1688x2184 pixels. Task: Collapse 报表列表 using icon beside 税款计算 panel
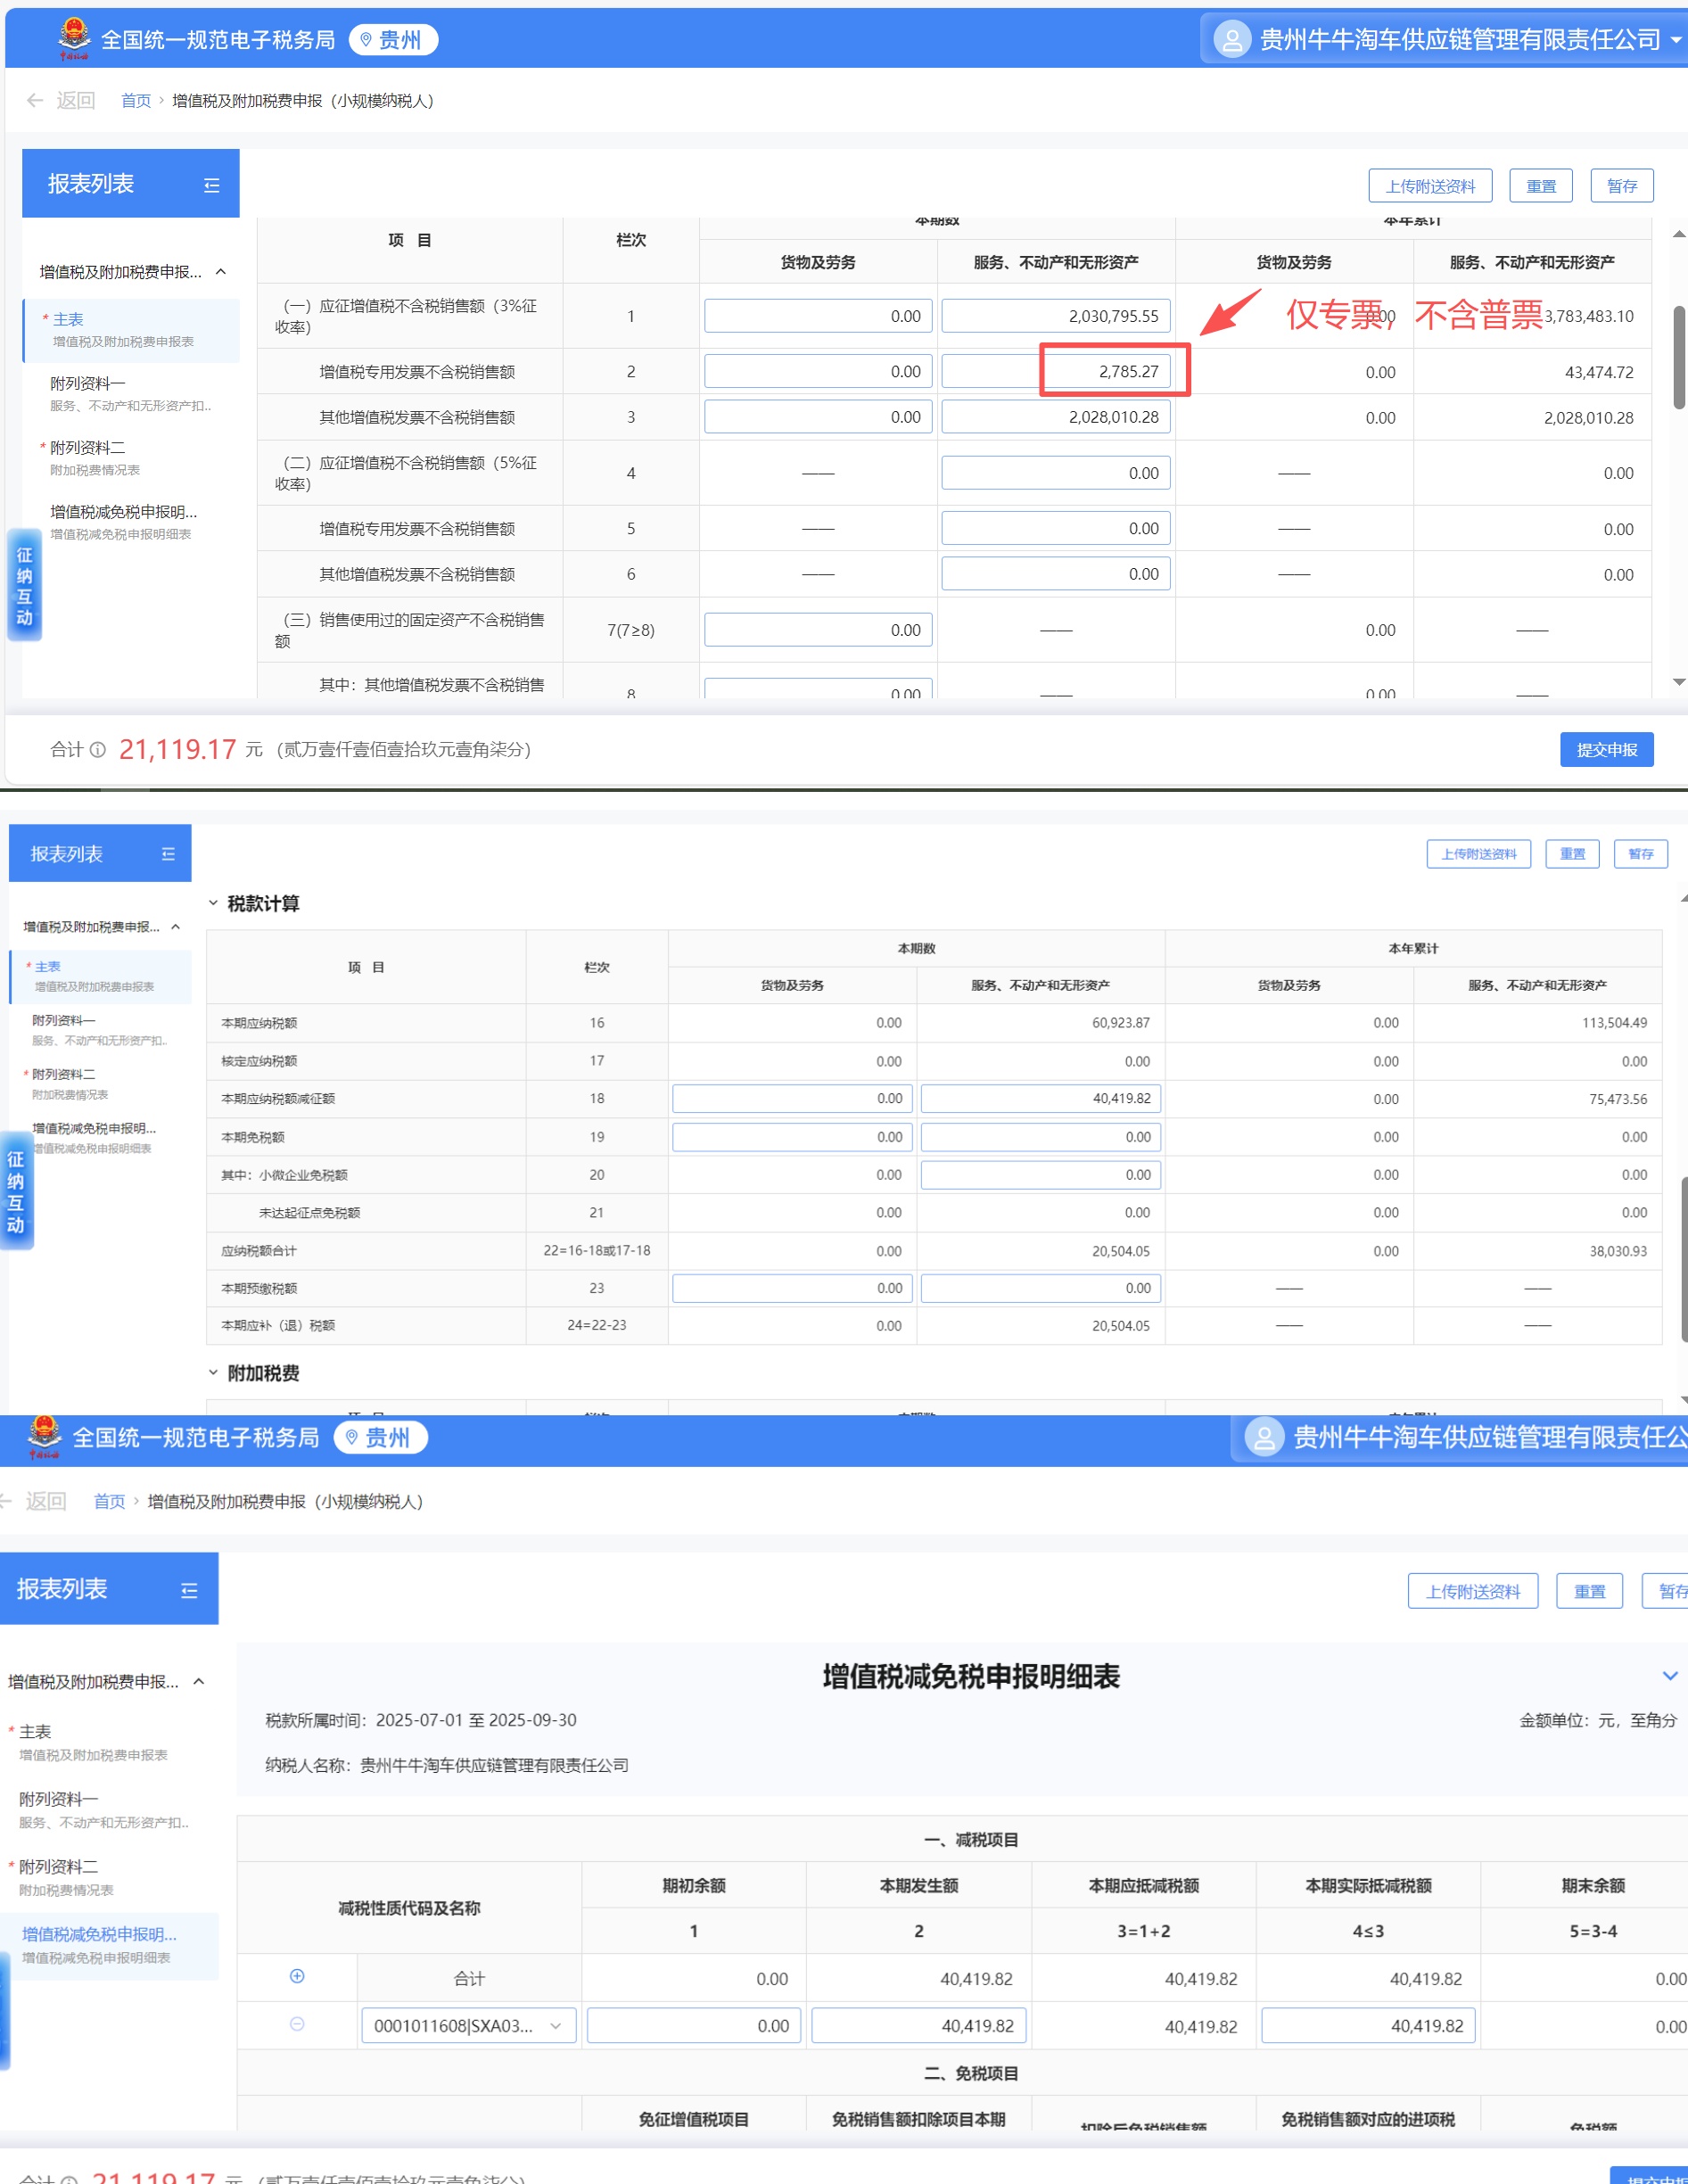168,854
